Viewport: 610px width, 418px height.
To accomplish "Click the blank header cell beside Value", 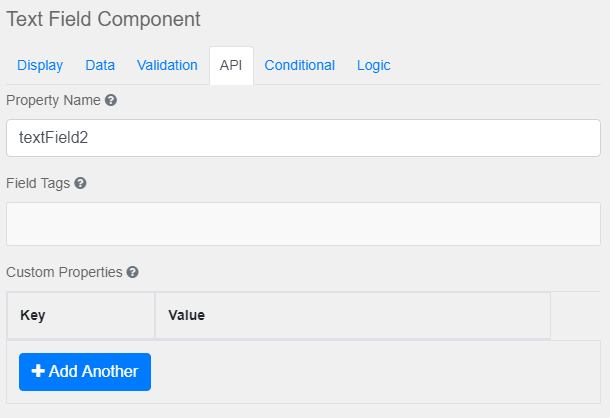I will [575, 315].
